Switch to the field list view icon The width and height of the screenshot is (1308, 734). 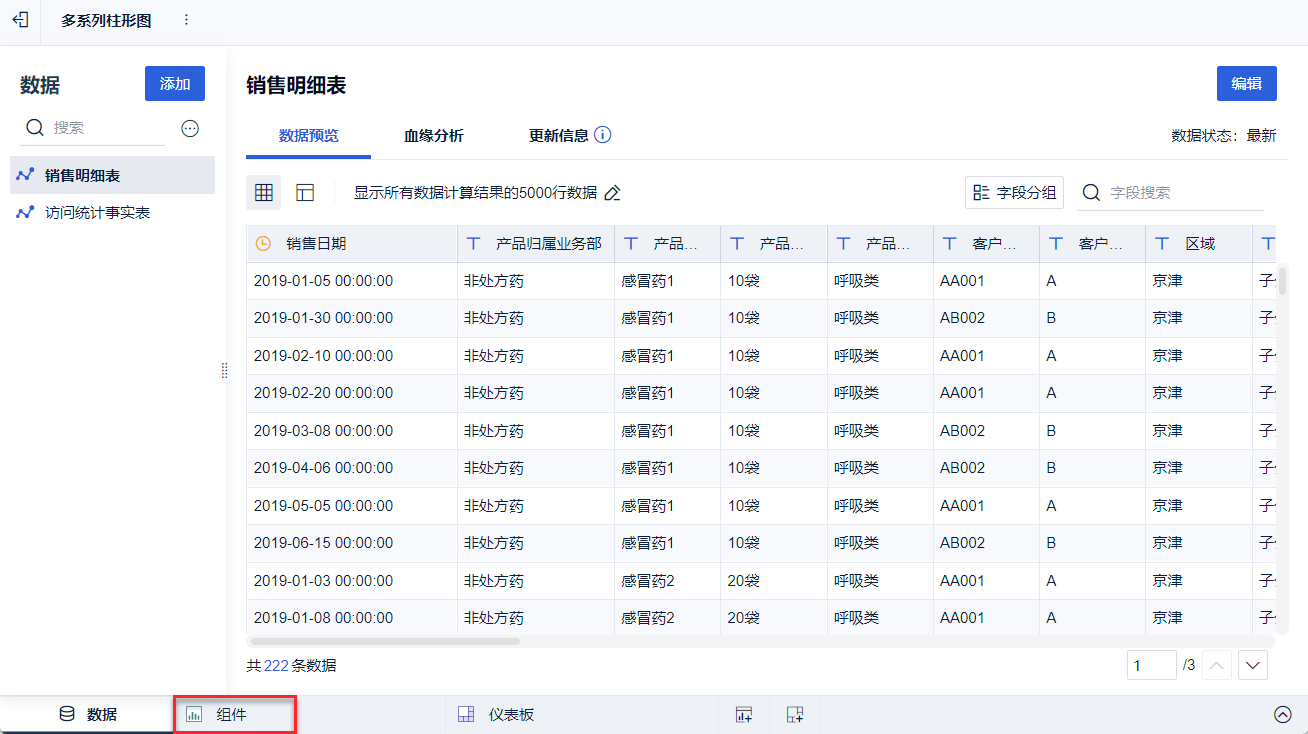click(305, 193)
